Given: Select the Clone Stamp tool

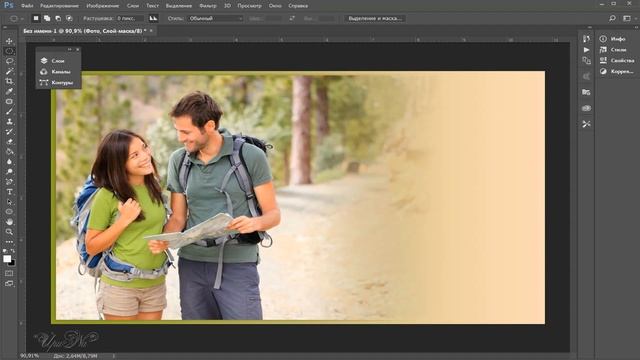Looking at the screenshot, I should point(9,122).
